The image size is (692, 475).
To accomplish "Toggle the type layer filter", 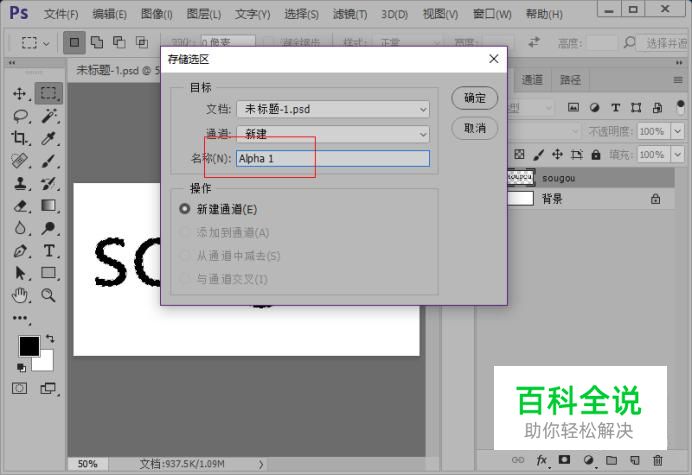I will tap(615, 107).
